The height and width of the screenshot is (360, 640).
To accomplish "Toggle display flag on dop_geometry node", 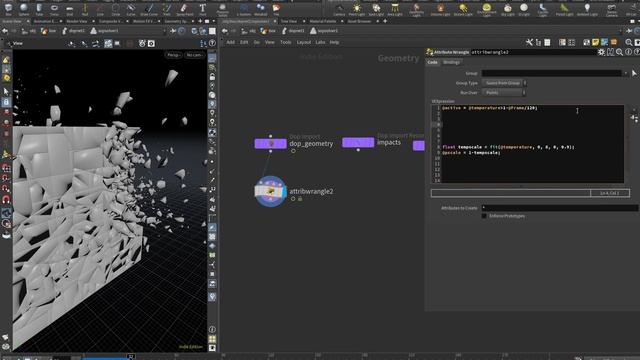I will point(293,151).
